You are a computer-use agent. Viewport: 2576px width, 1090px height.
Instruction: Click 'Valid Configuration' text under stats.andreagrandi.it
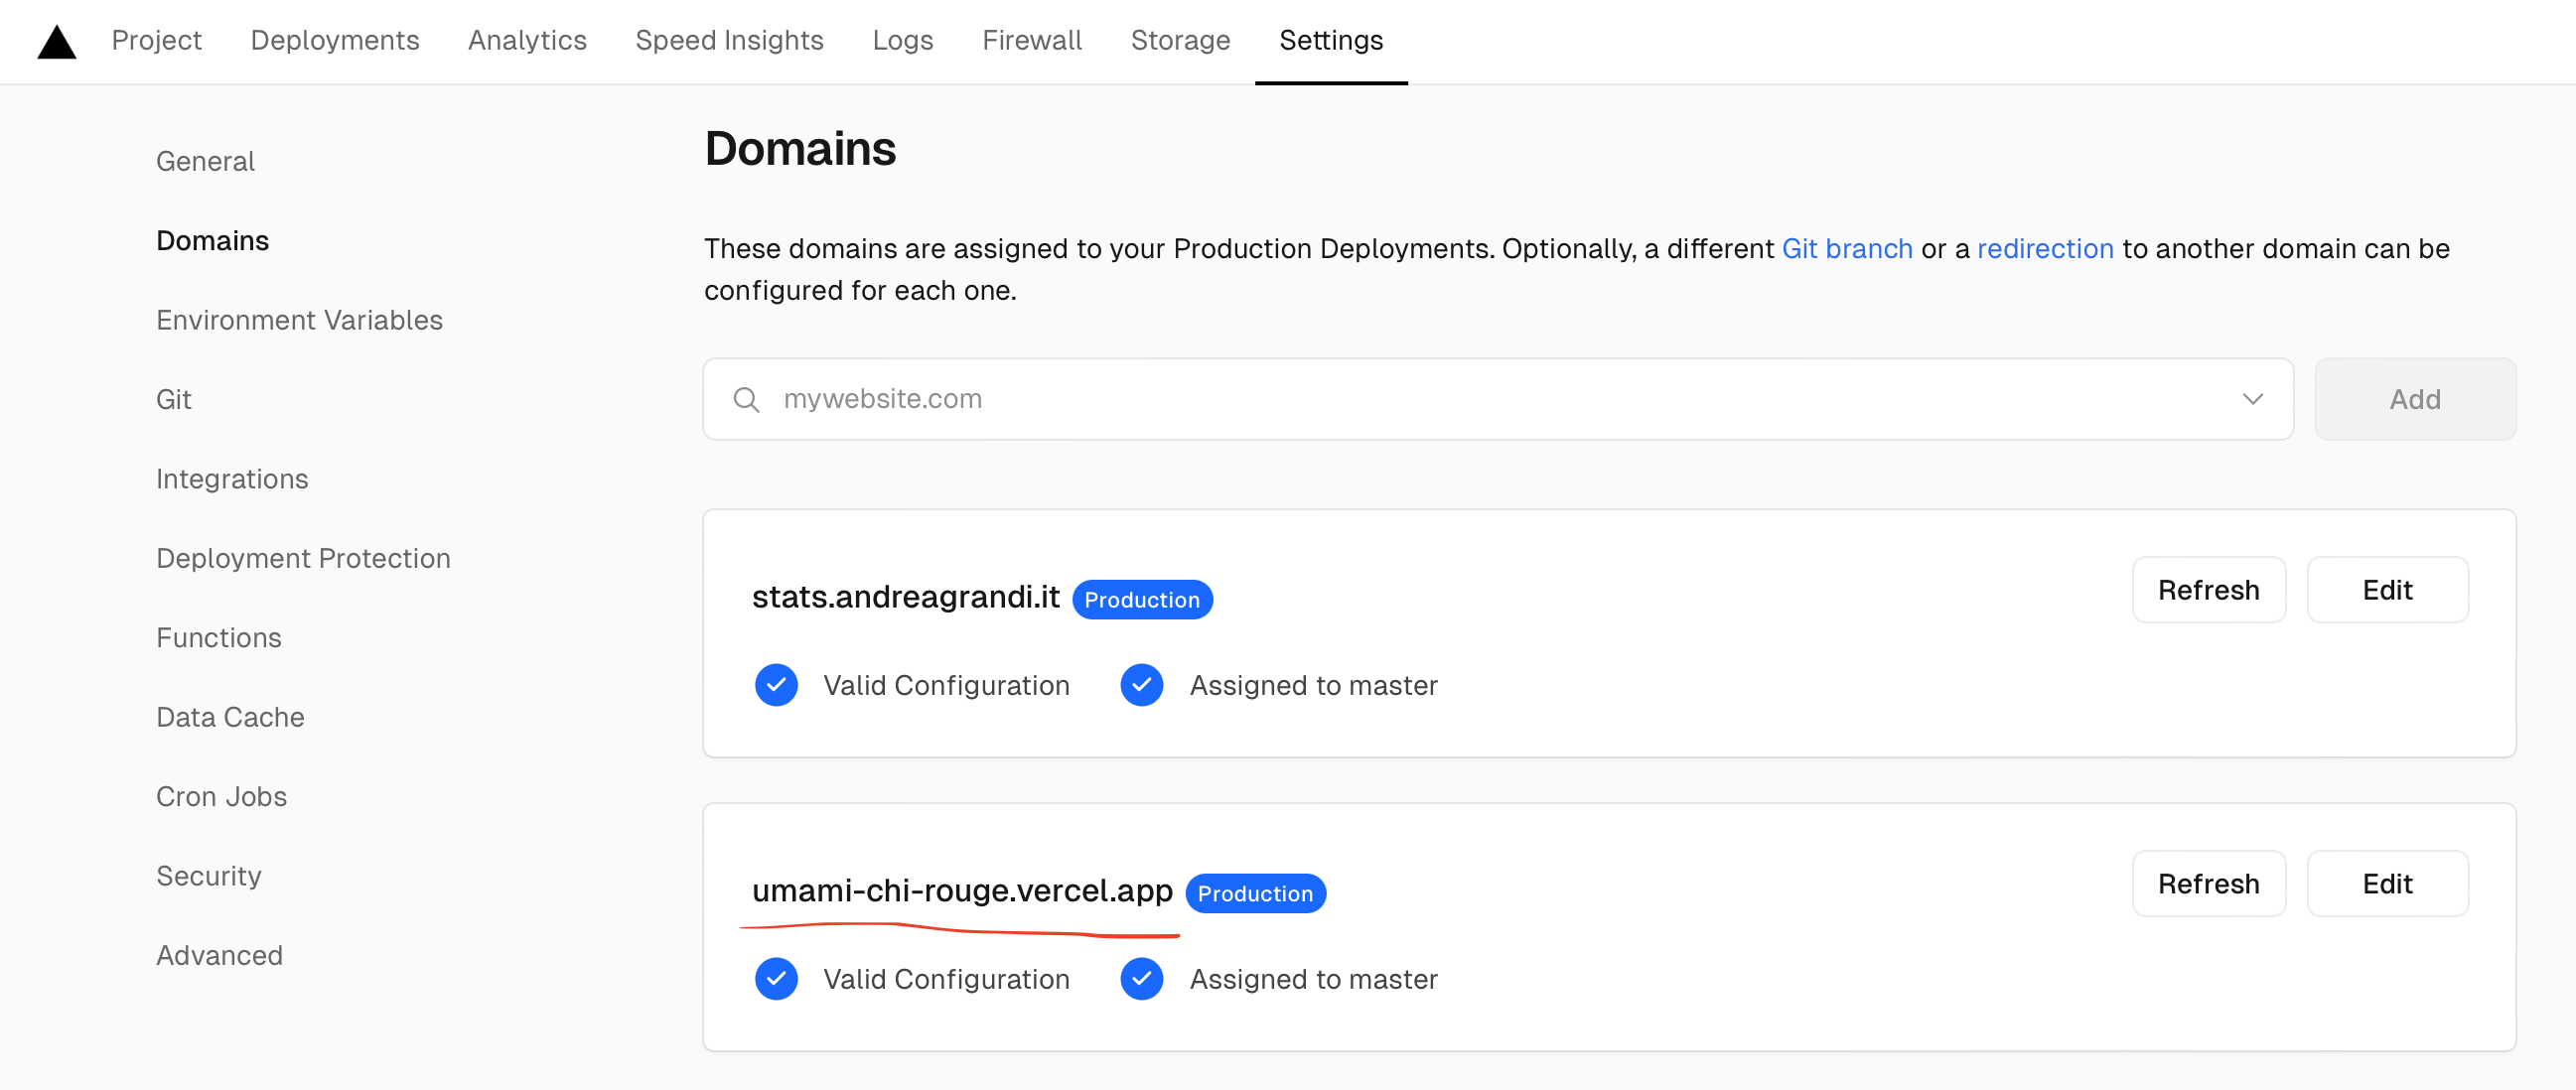pyautogui.click(x=946, y=686)
